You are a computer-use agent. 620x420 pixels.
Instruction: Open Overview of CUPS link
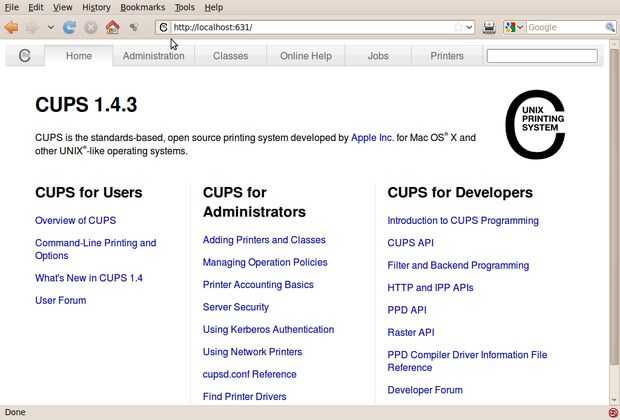76,220
